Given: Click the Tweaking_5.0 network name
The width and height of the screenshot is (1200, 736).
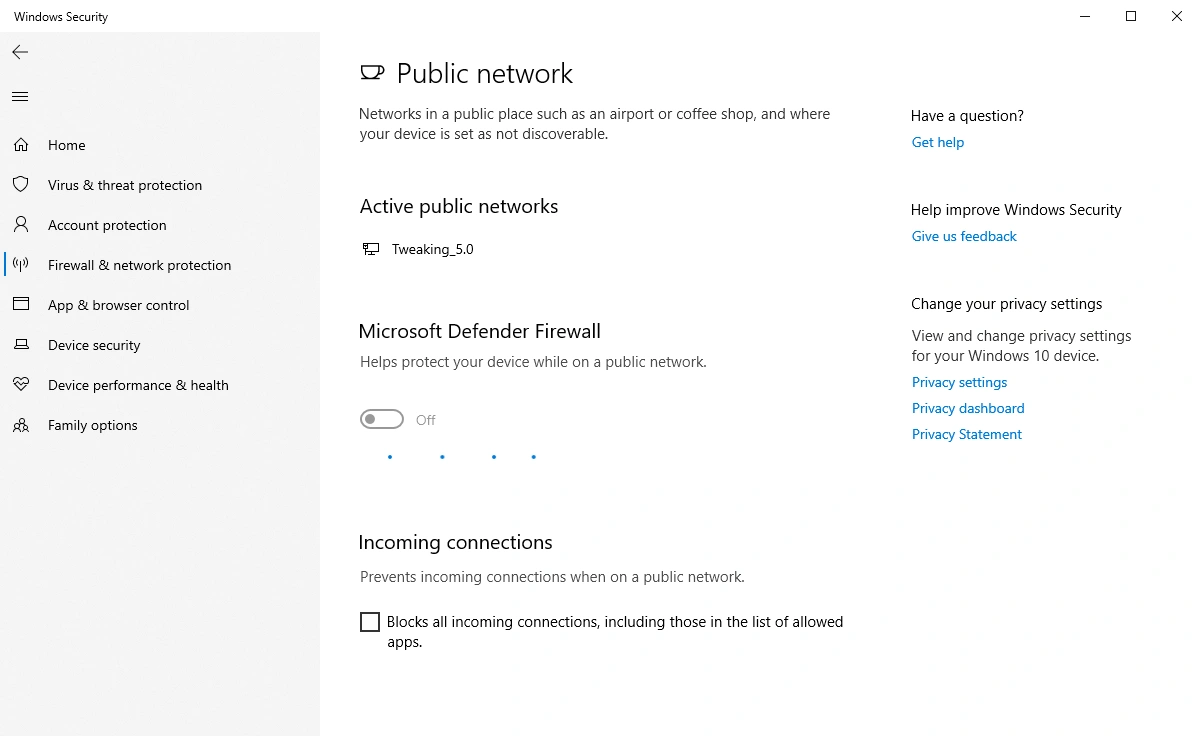Looking at the screenshot, I should [433, 249].
